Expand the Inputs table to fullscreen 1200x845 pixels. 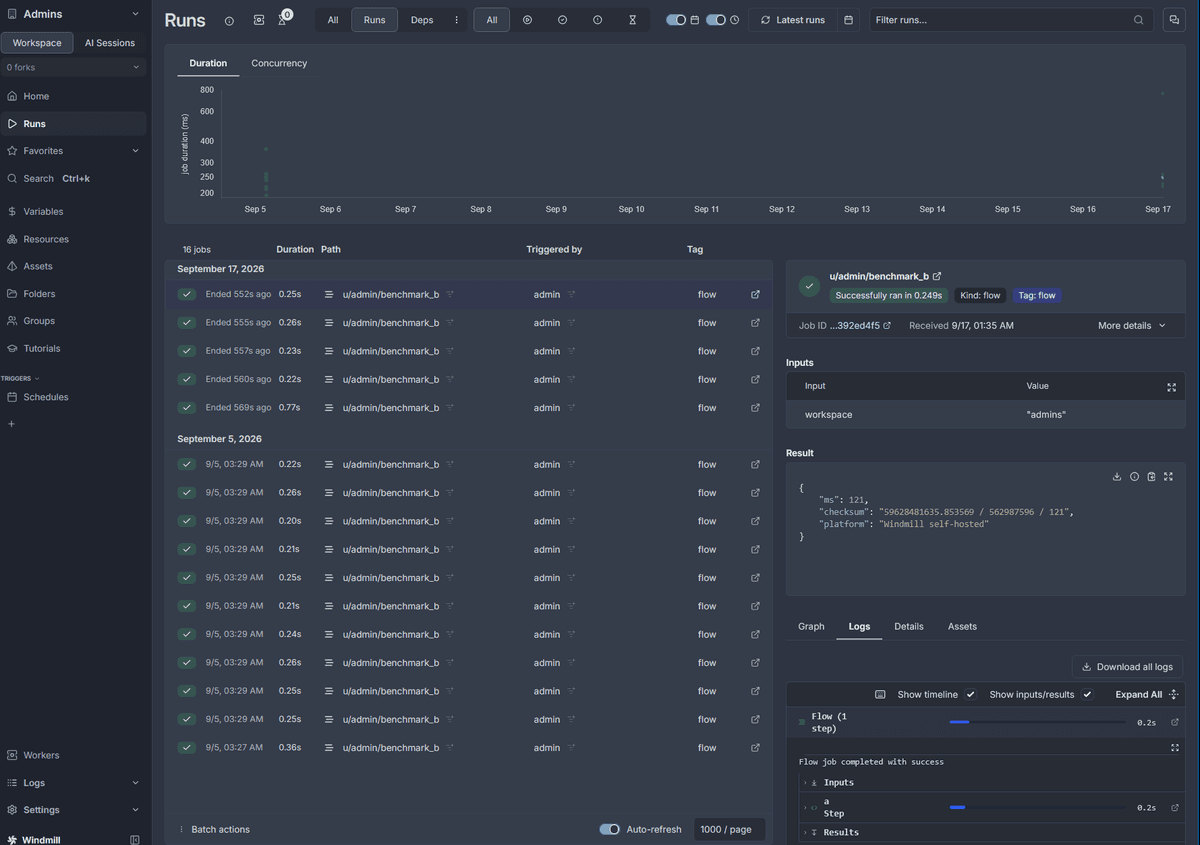pos(1171,387)
